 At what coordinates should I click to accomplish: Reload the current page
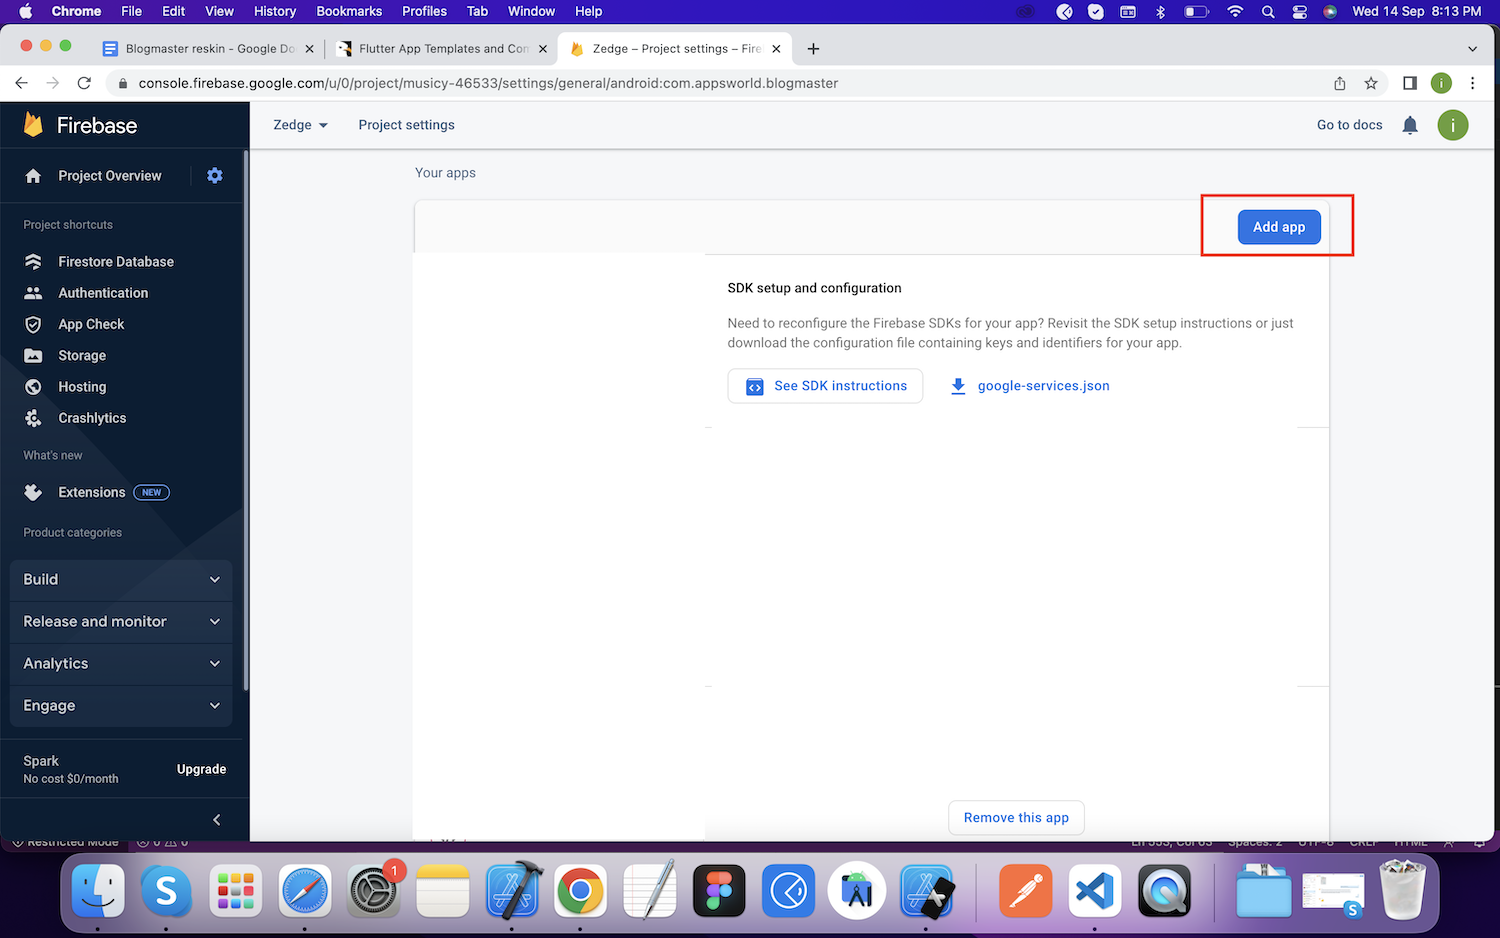(84, 83)
